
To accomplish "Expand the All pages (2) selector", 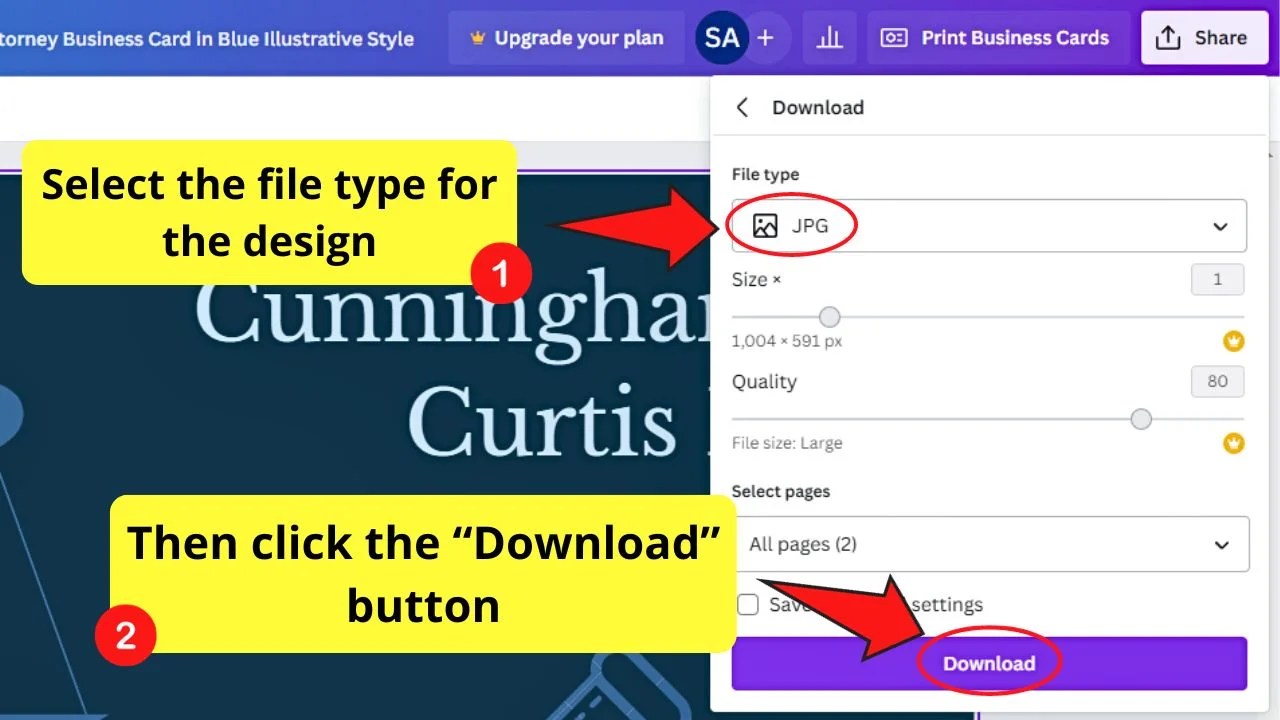I will coord(1220,544).
